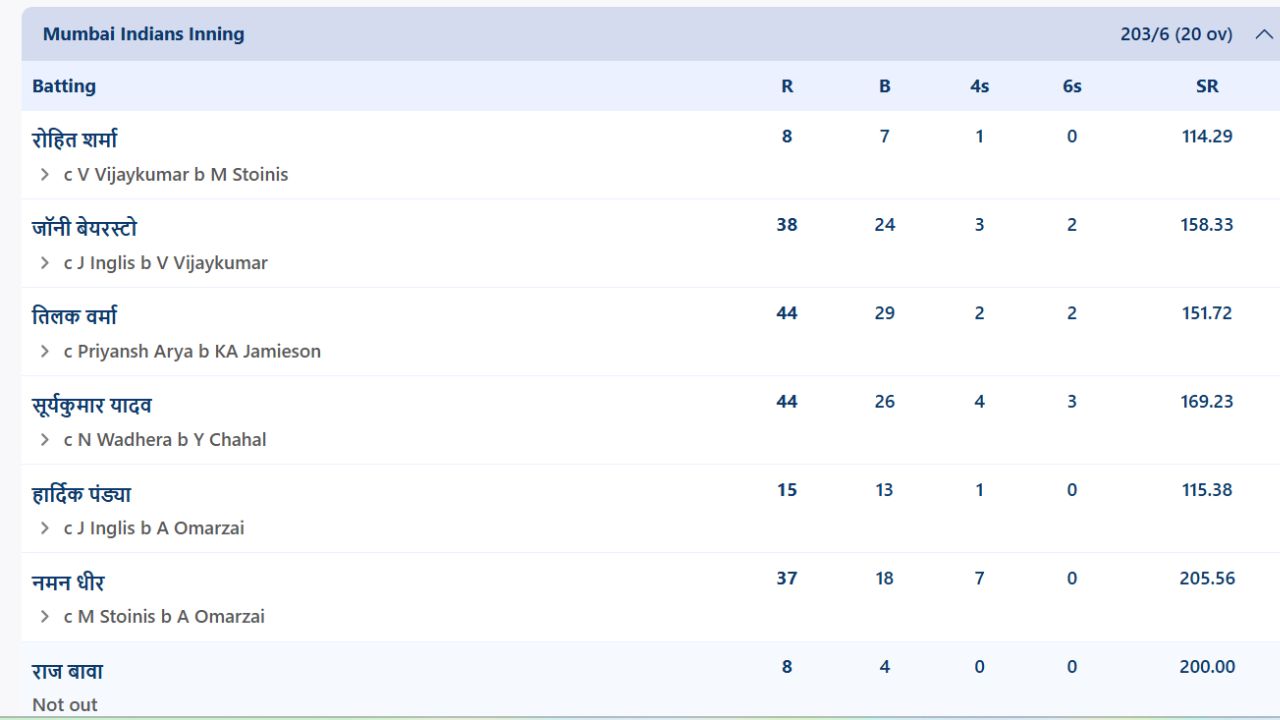Click the 4s column header
Screen dimensions: 1280x720
(979, 86)
